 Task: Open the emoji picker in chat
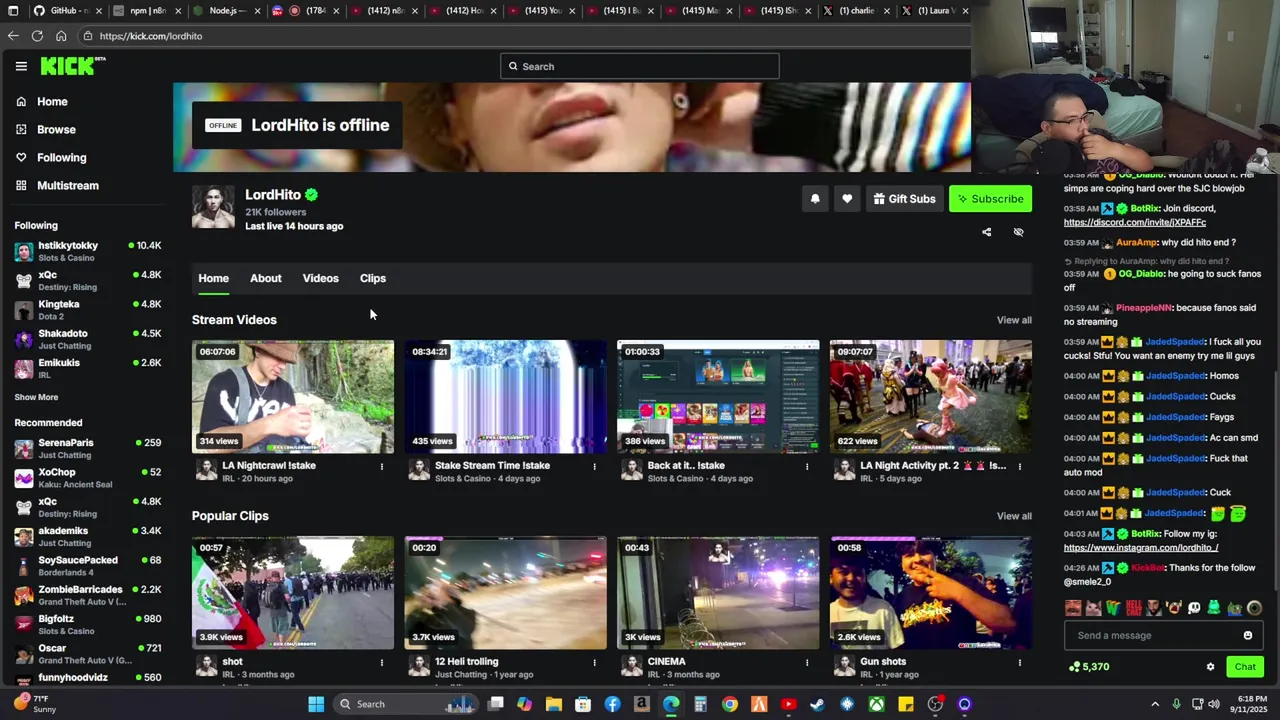coord(1248,635)
